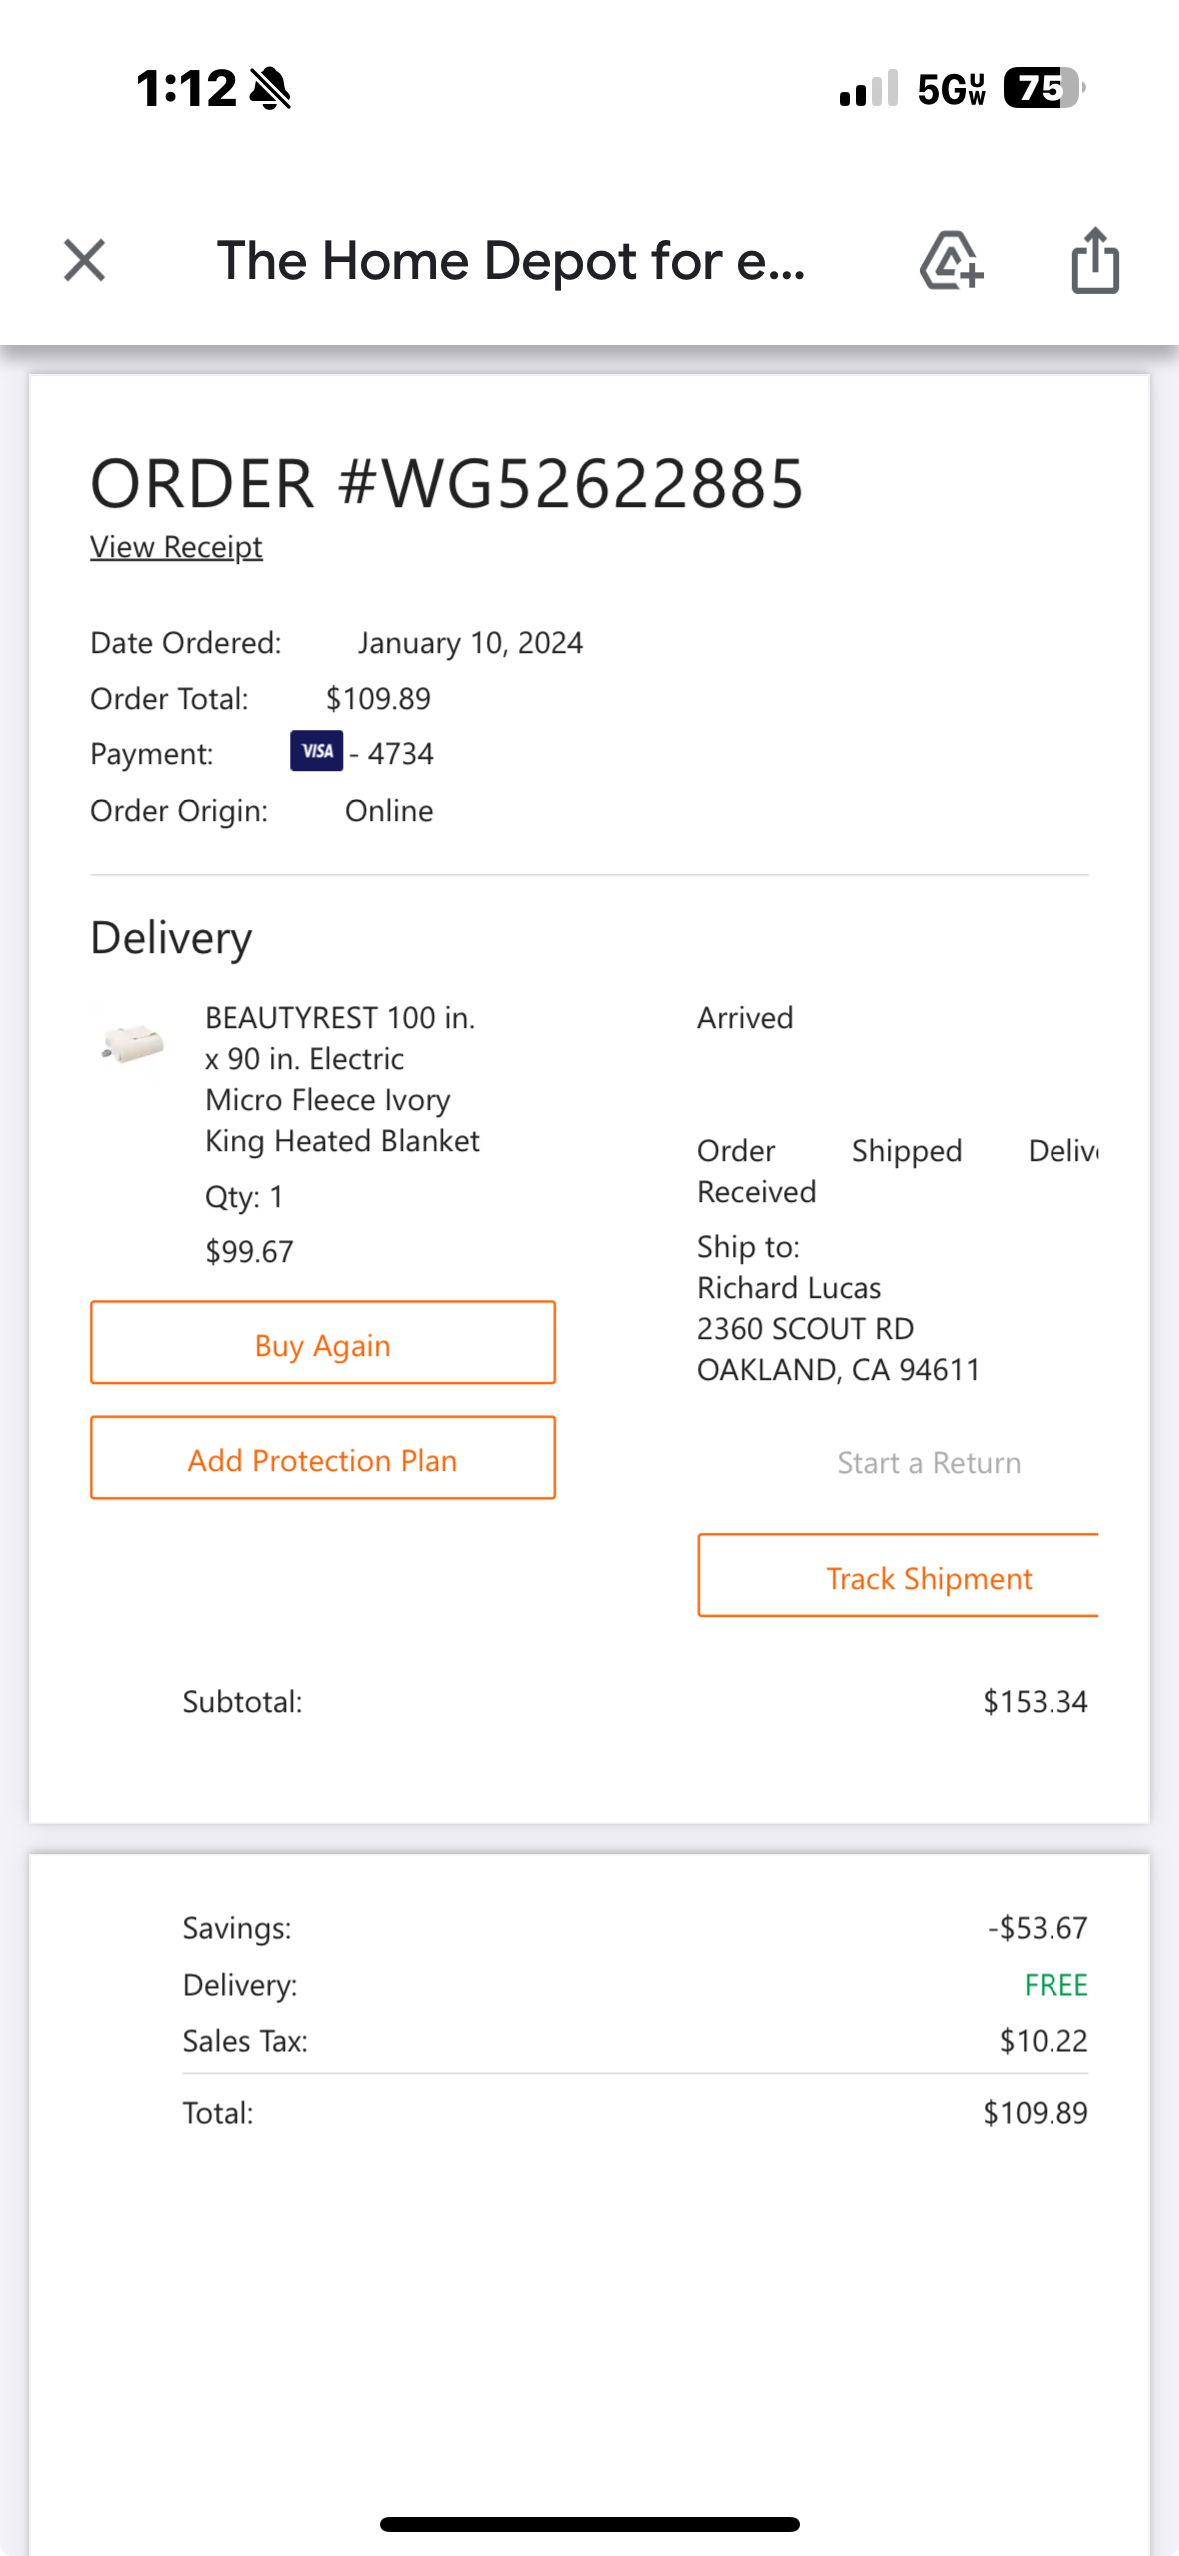Tap the silent mode bell icon
Screen dimensions: 1179x2556
click(x=270, y=88)
